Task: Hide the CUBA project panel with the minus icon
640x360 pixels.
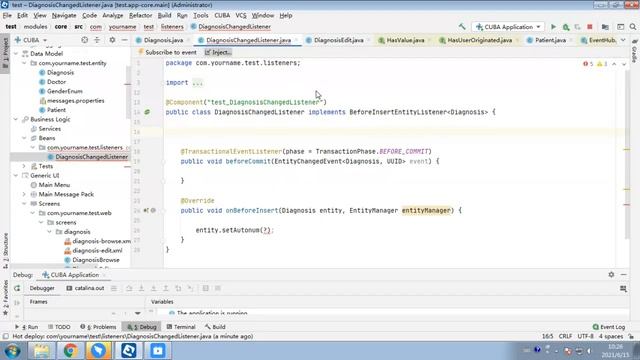Action: coord(124,40)
